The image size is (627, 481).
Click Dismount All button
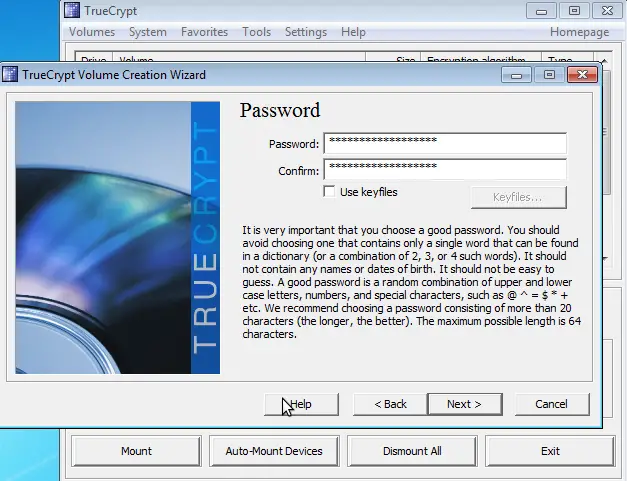(412, 451)
